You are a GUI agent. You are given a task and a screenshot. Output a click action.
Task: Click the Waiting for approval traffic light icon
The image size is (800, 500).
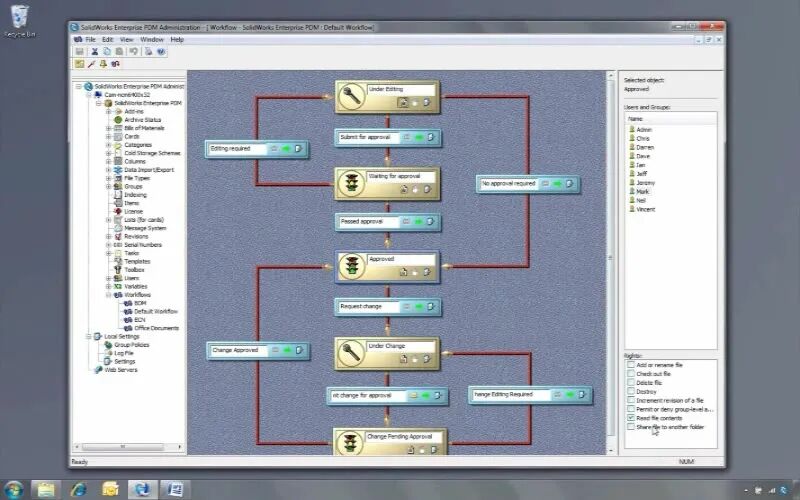(351, 183)
